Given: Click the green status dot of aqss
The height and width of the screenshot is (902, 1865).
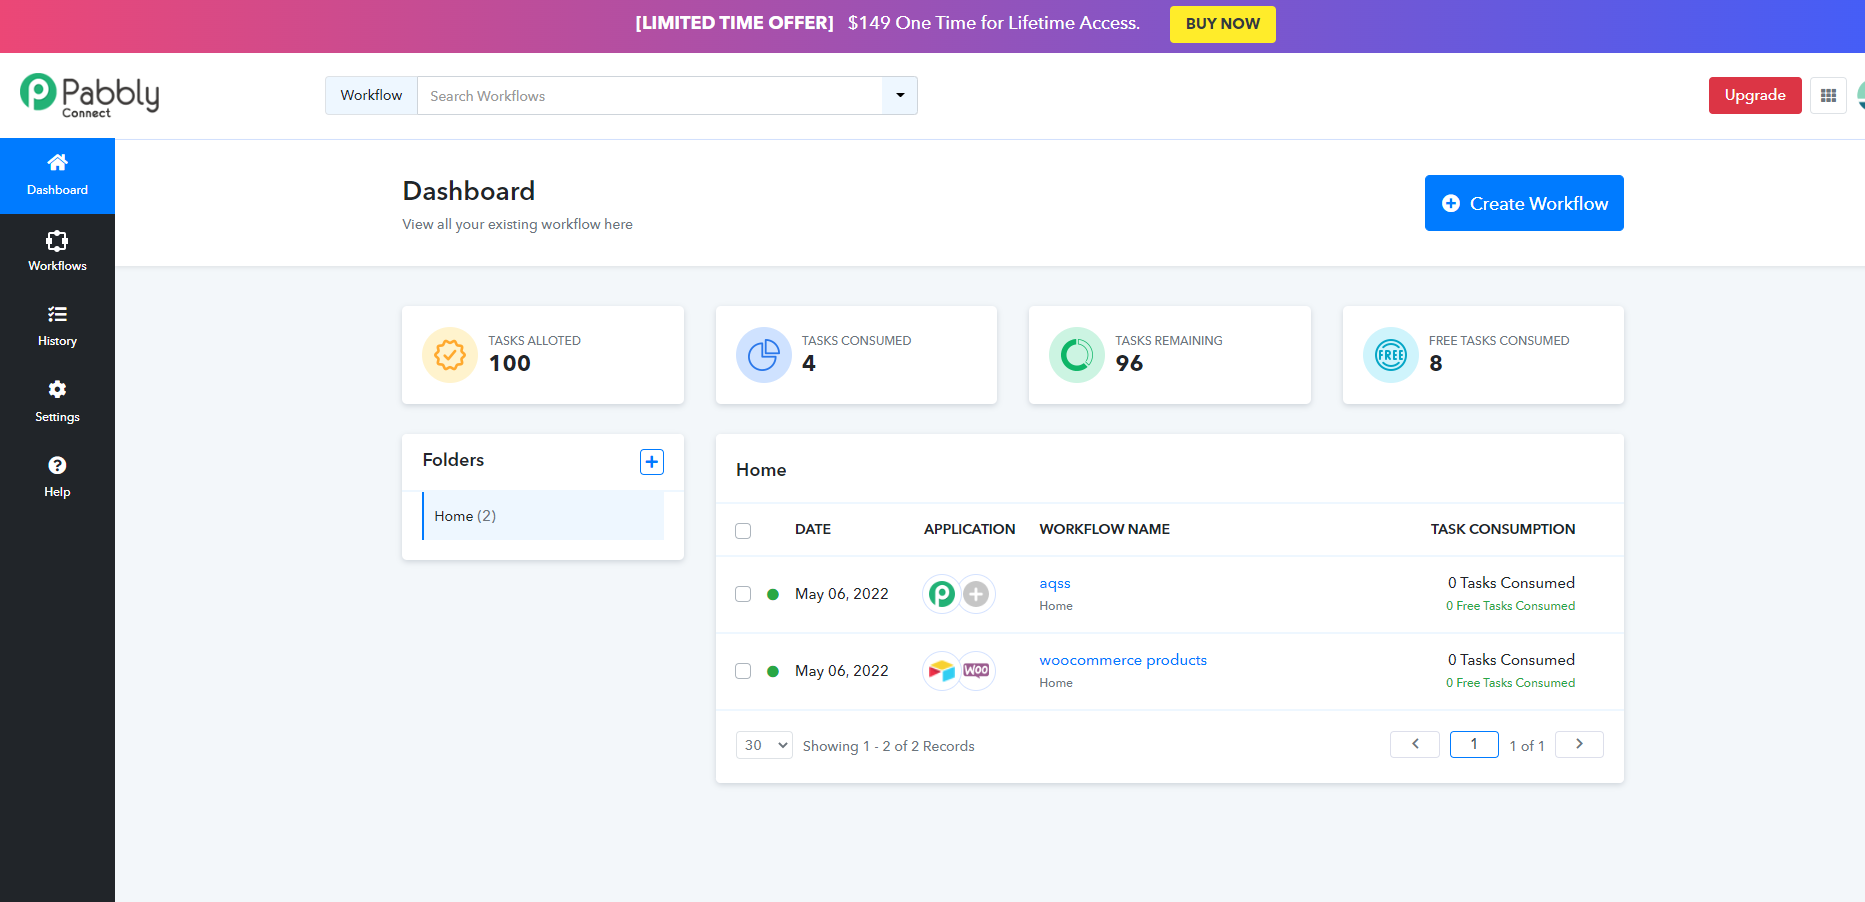Looking at the screenshot, I should click(x=773, y=594).
